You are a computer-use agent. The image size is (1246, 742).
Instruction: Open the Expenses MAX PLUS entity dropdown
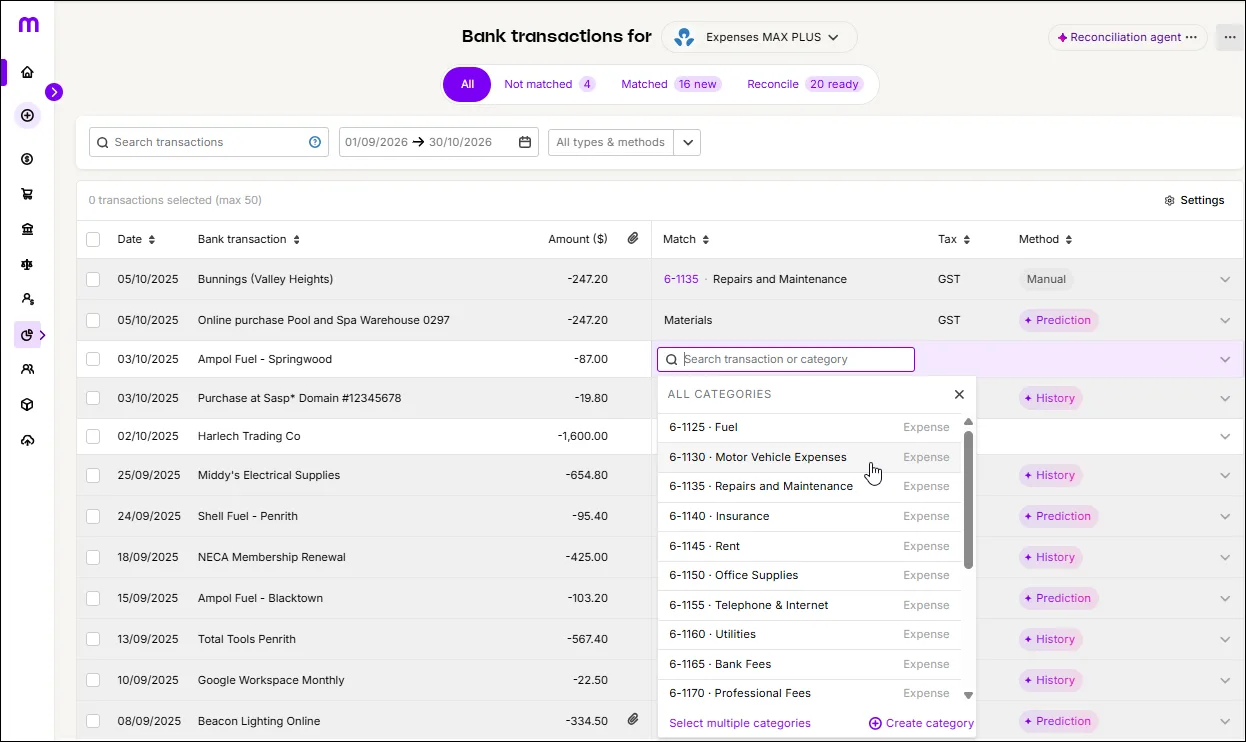pyautogui.click(x=759, y=37)
